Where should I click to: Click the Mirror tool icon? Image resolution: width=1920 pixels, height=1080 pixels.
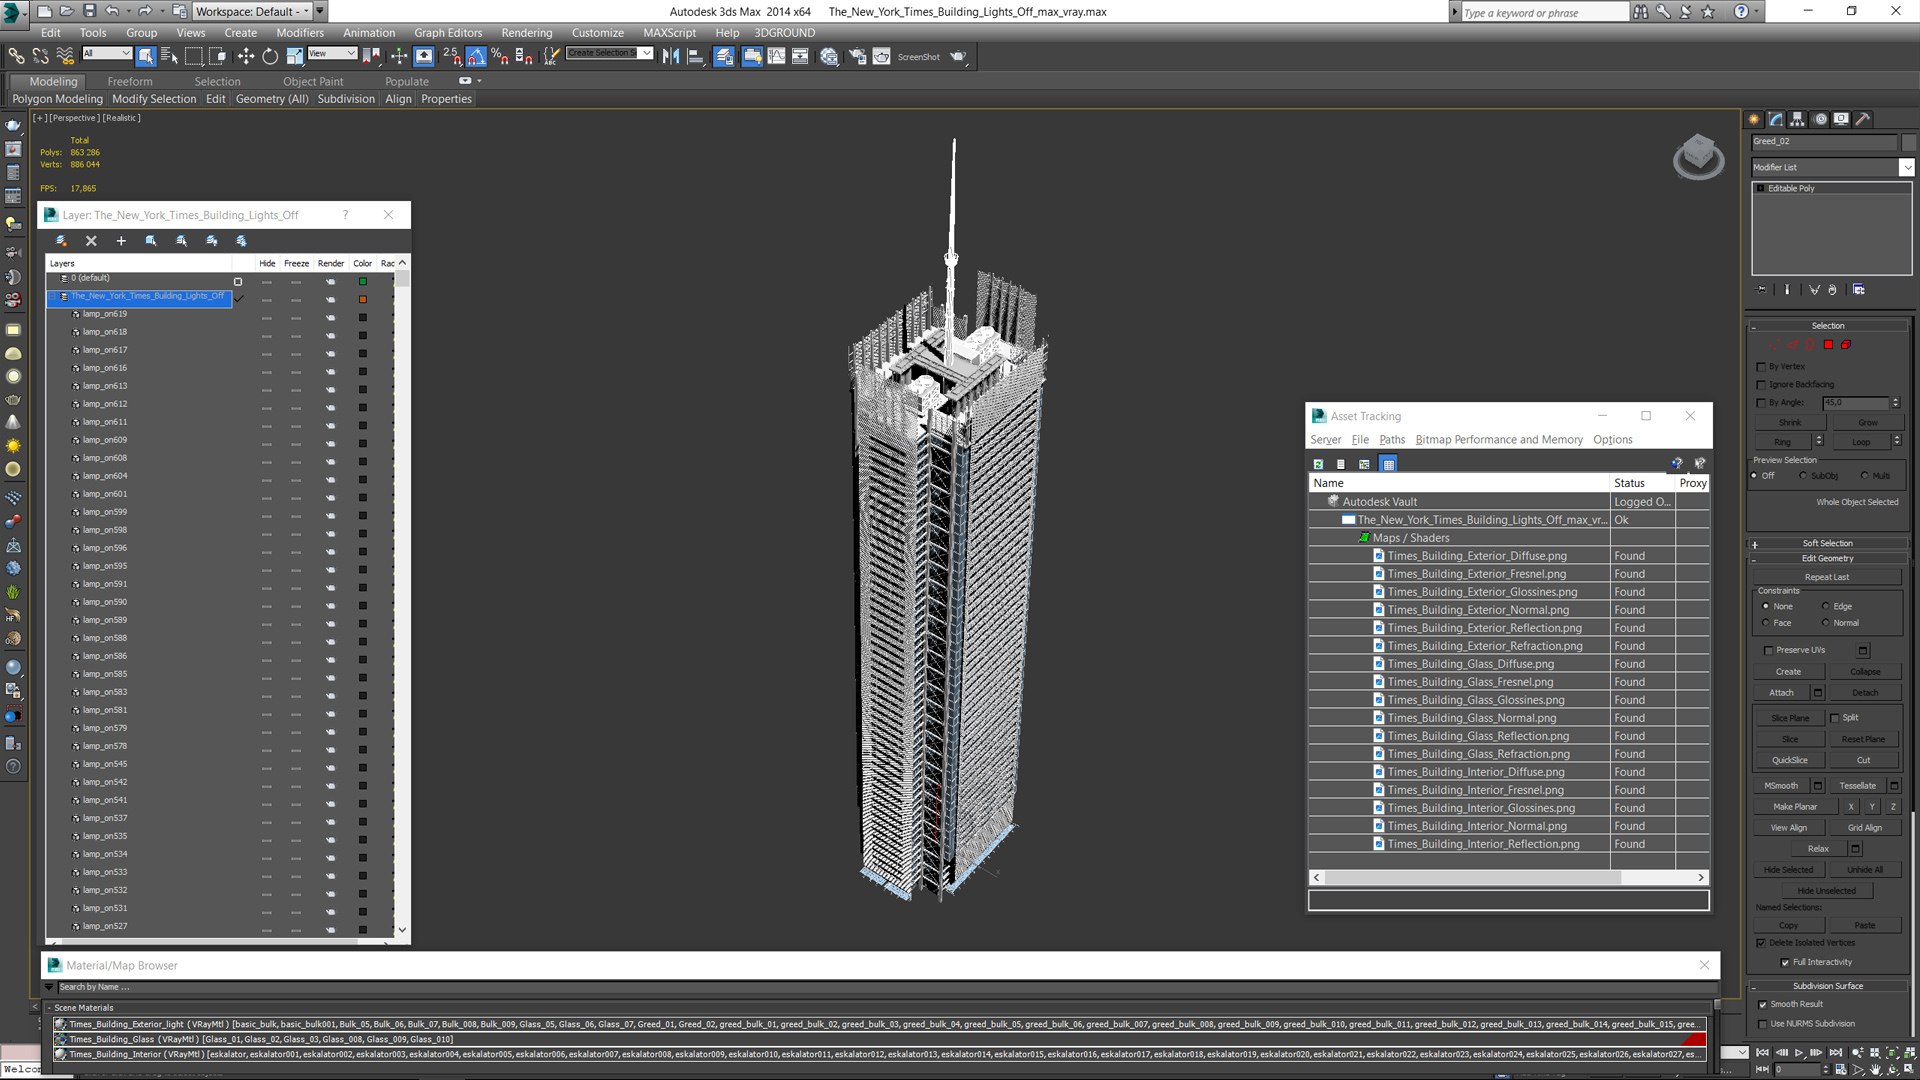tap(670, 57)
